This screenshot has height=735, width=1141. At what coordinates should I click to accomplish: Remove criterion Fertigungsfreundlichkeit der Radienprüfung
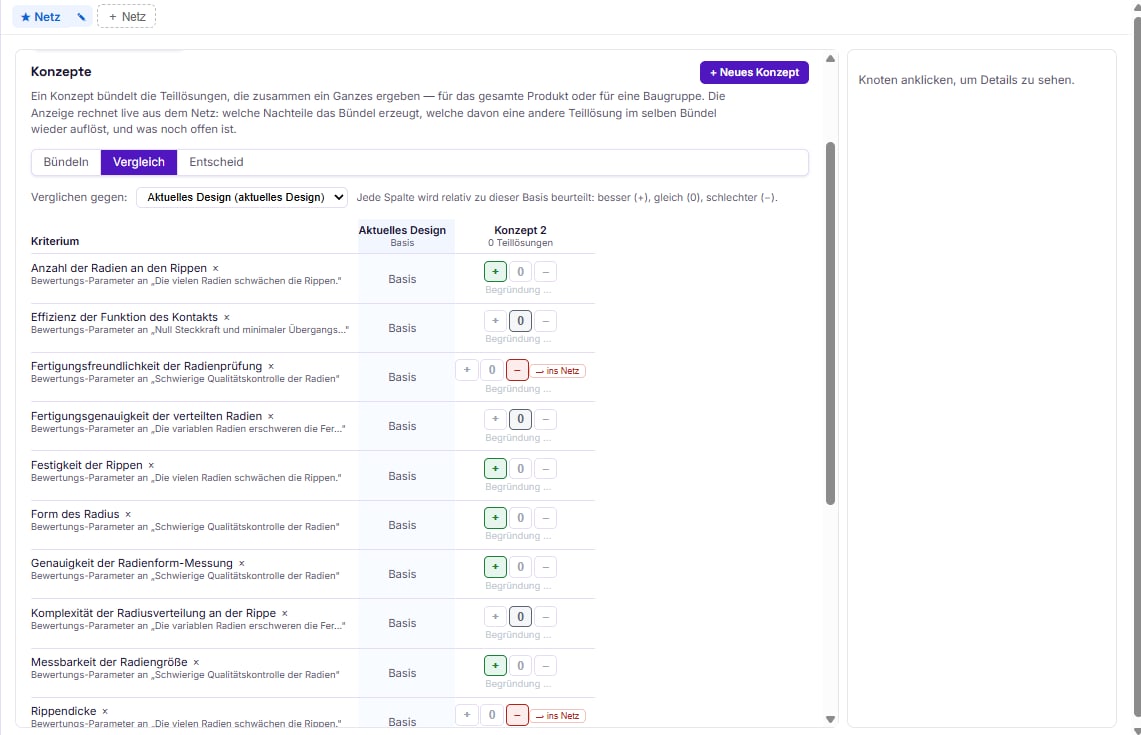pos(271,367)
